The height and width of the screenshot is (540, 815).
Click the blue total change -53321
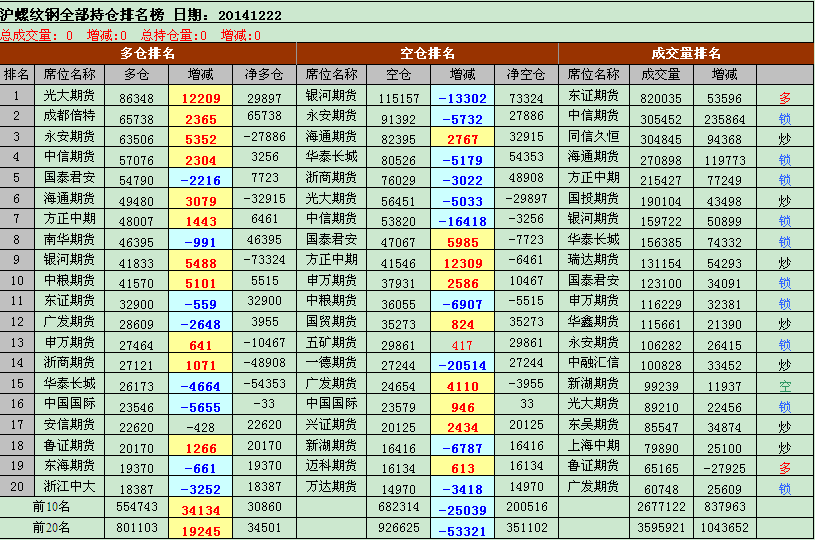click(462, 531)
